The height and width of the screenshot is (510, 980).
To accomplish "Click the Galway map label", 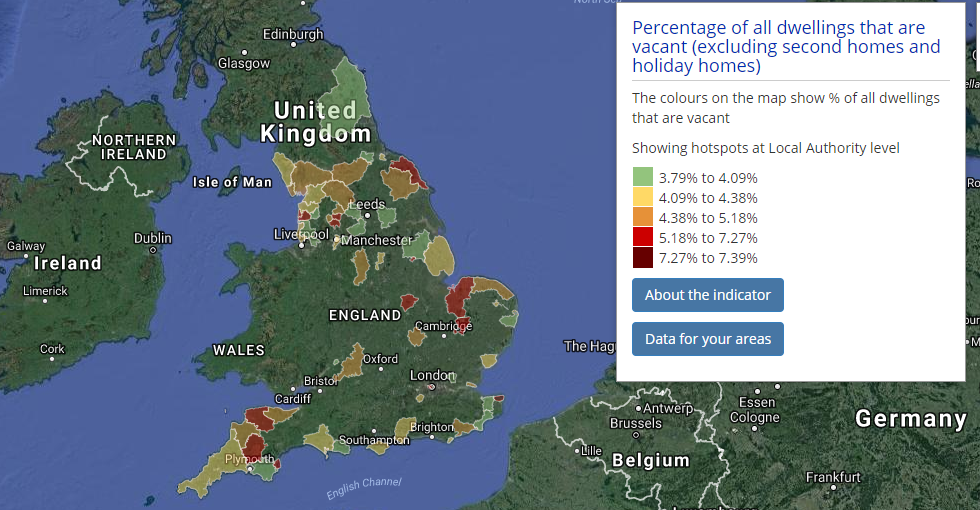I will tap(26, 246).
